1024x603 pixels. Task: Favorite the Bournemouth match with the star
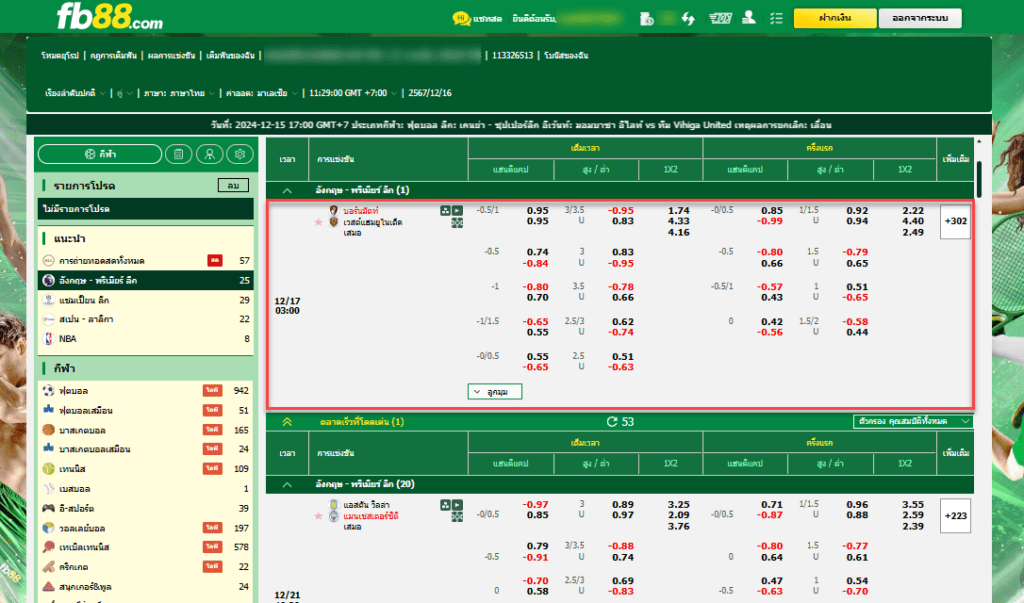318,222
